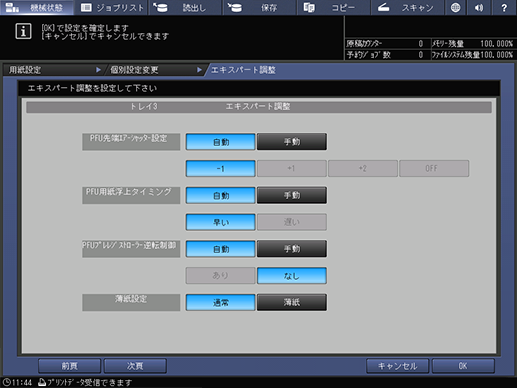Set PFUプレレジストローラー逆転制御 to 手動

(x=292, y=249)
